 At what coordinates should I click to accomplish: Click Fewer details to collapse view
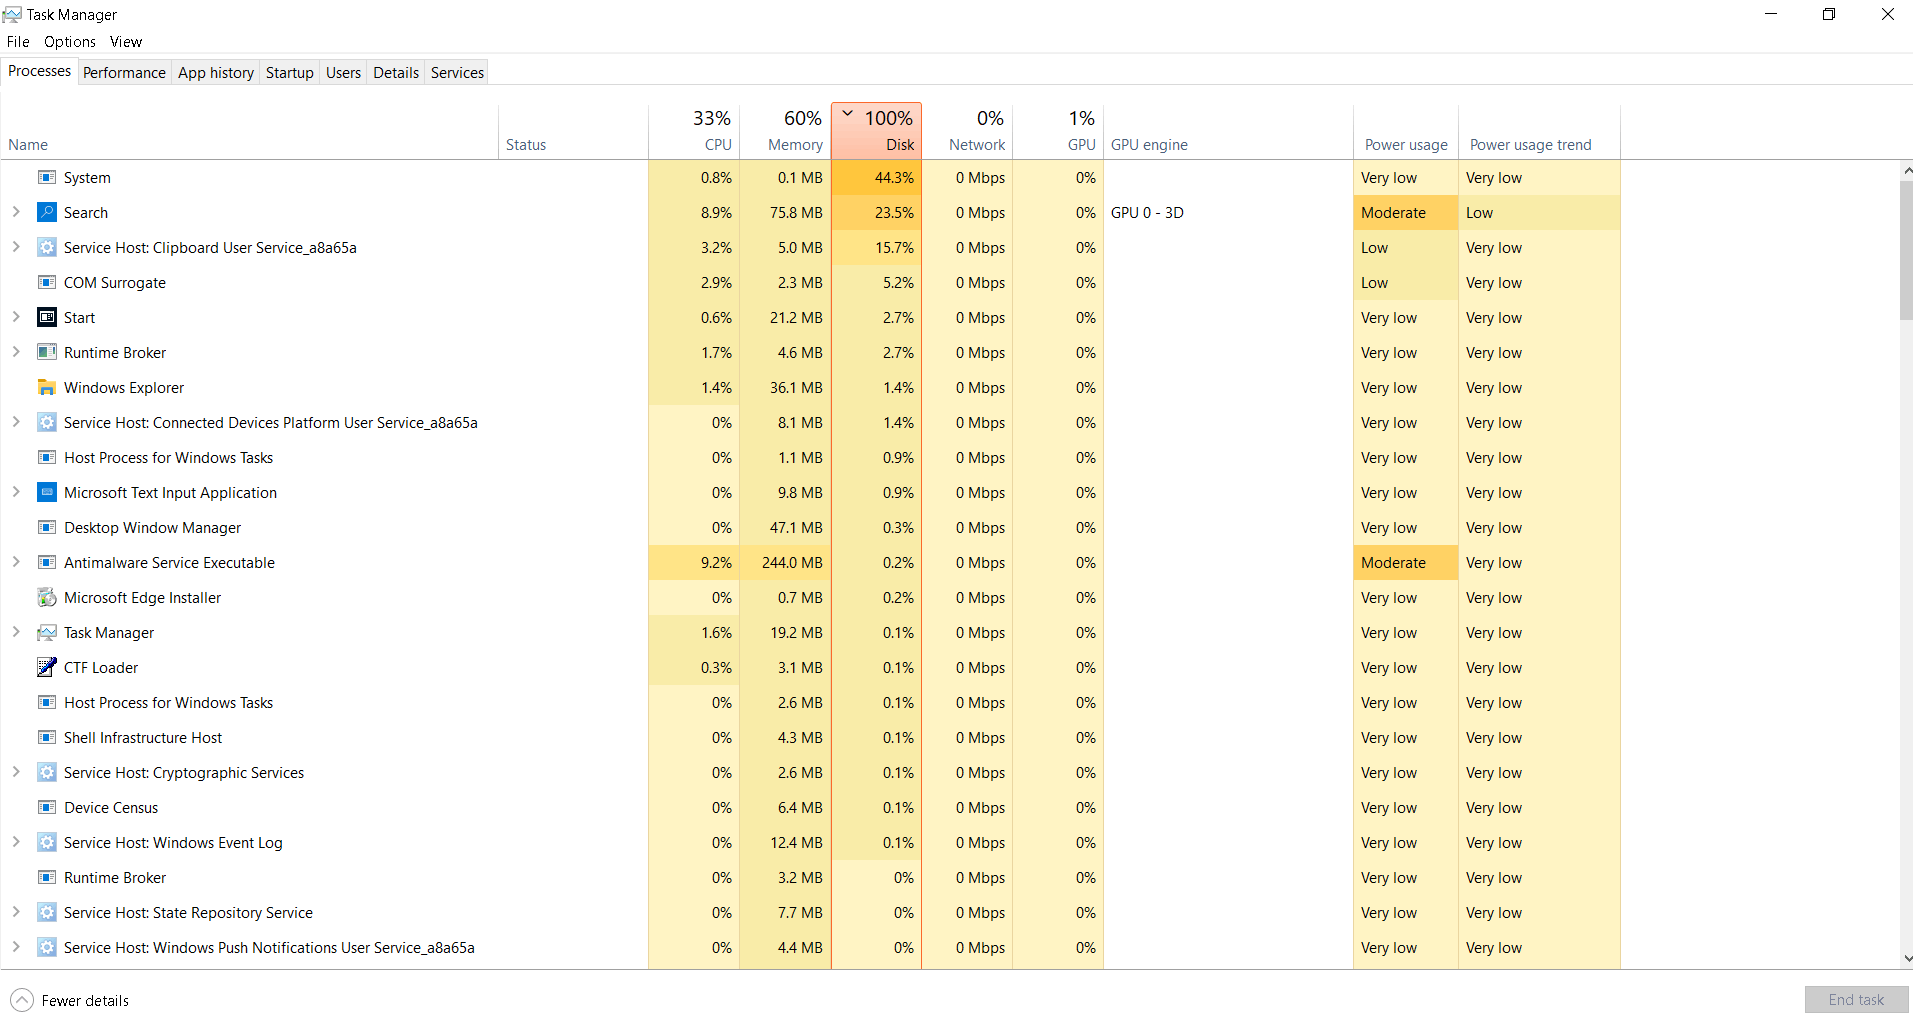point(70,1000)
